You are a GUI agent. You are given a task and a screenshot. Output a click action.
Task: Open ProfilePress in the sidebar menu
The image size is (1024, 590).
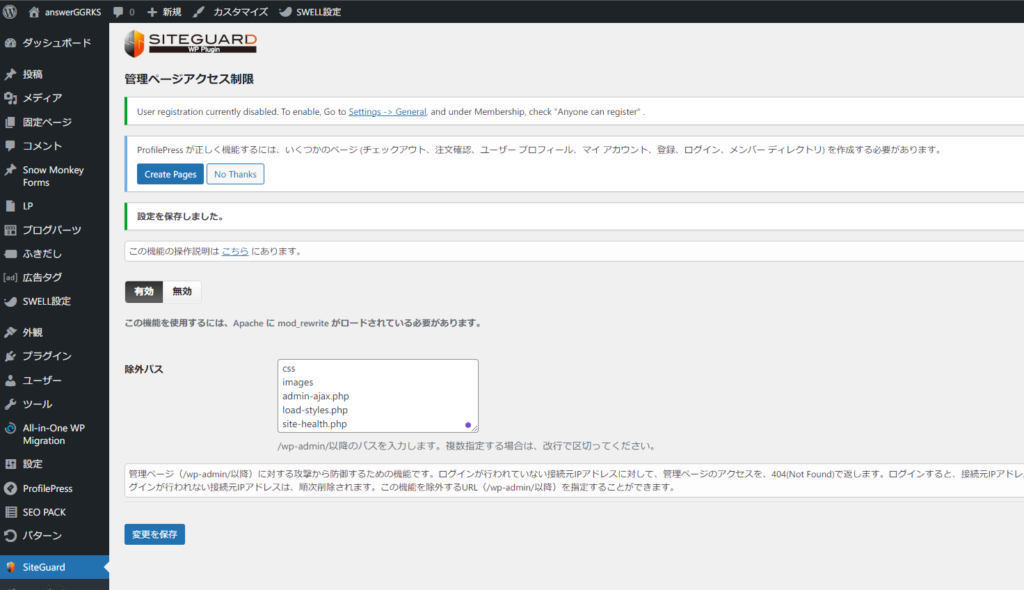(x=47, y=488)
